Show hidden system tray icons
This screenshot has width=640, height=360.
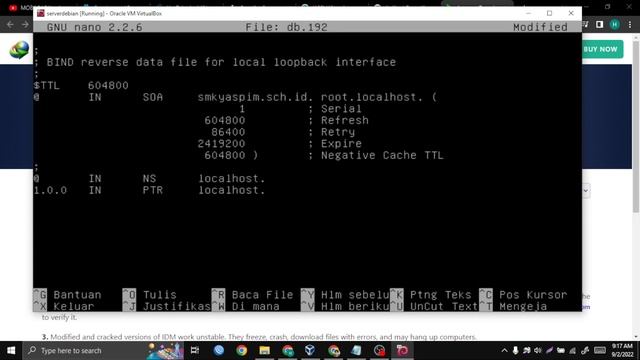click(504, 351)
